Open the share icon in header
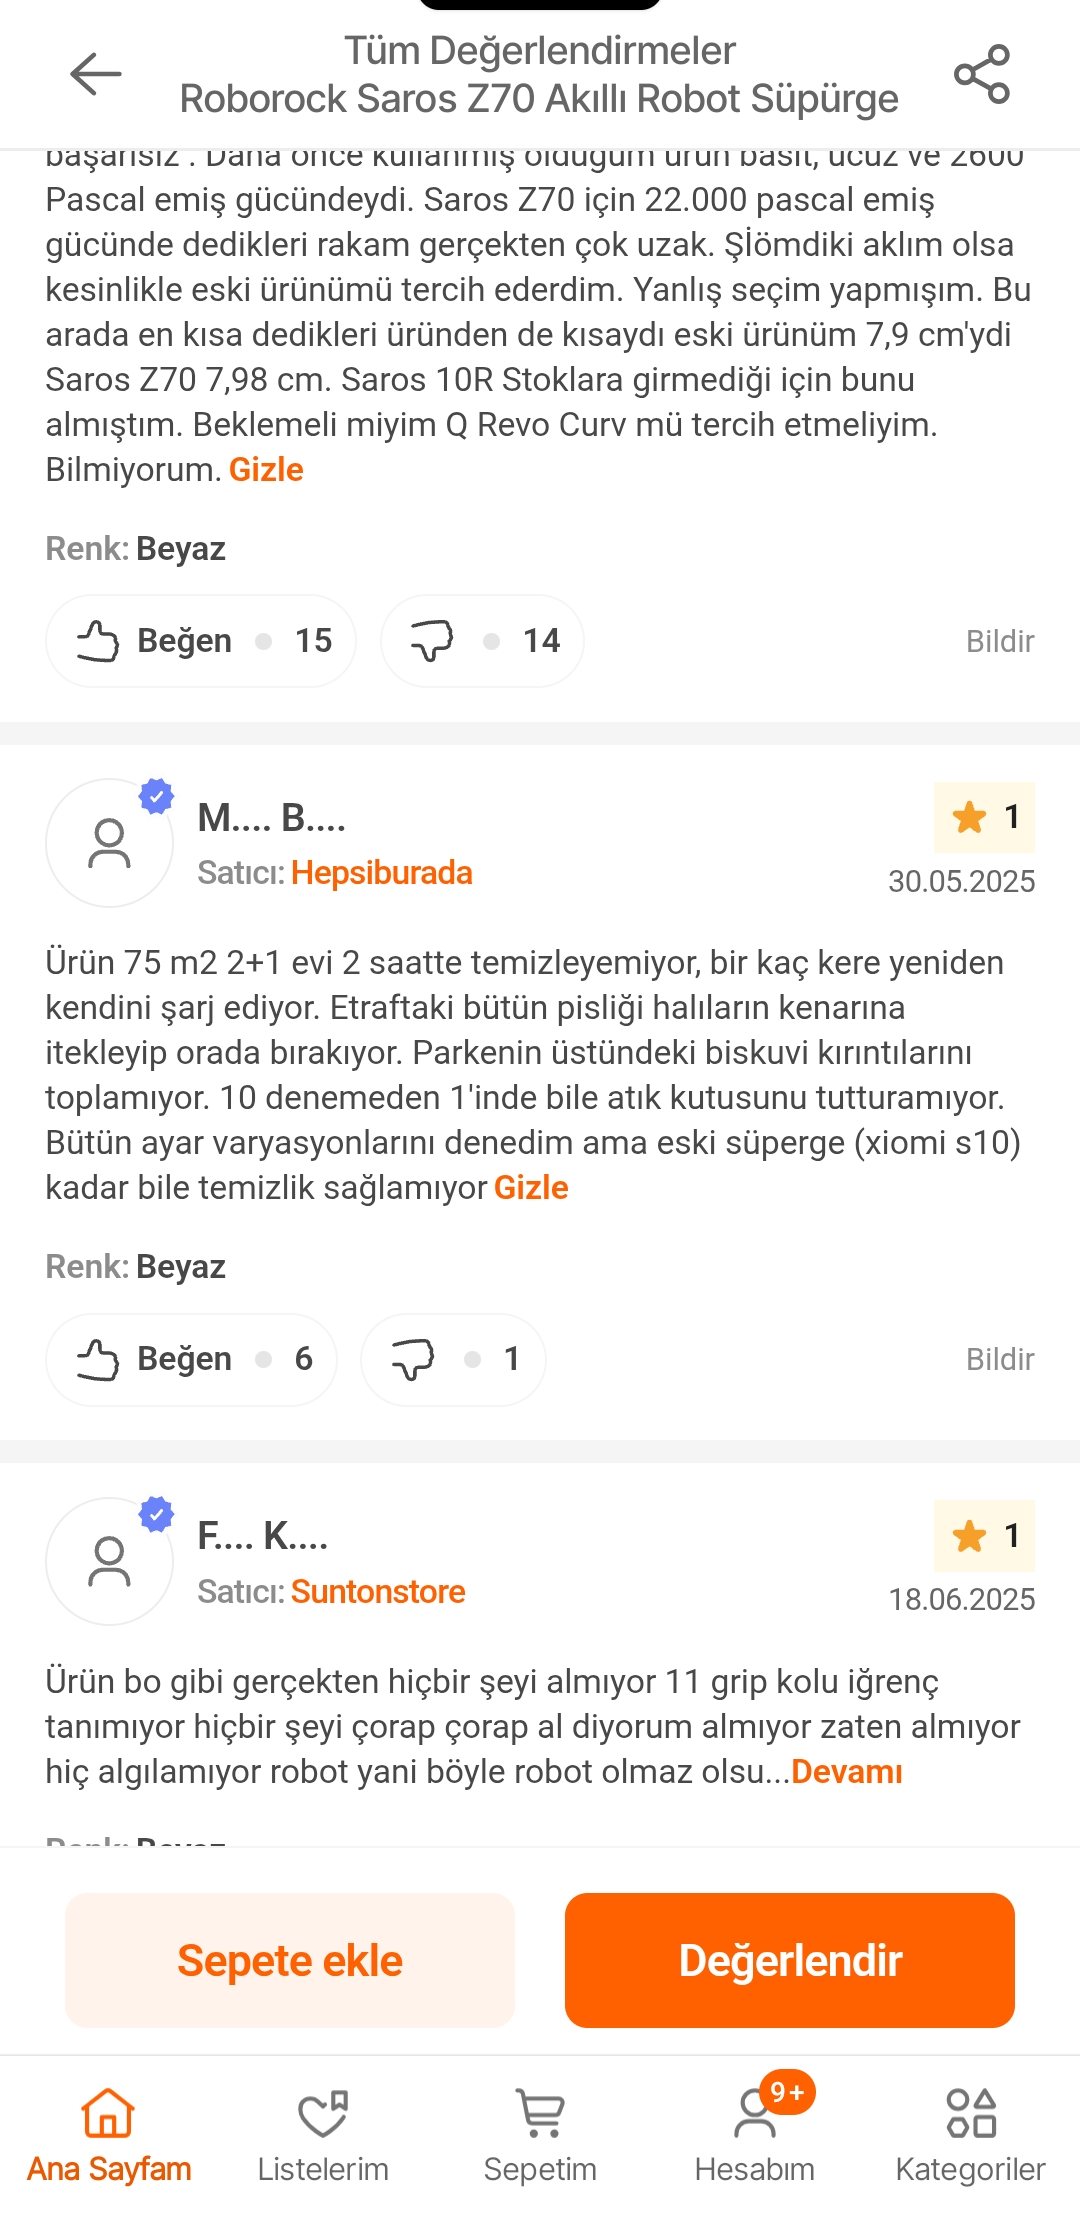 tap(982, 74)
